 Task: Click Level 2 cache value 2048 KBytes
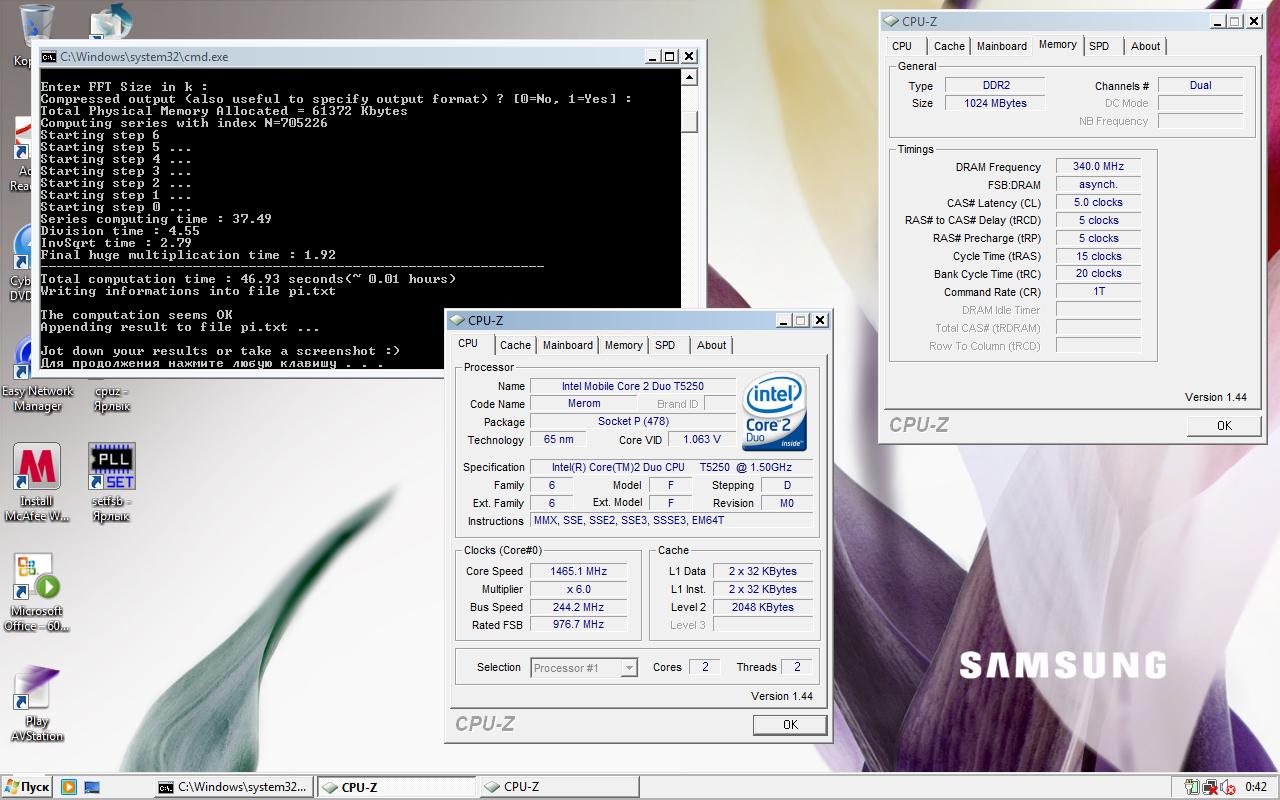point(762,608)
